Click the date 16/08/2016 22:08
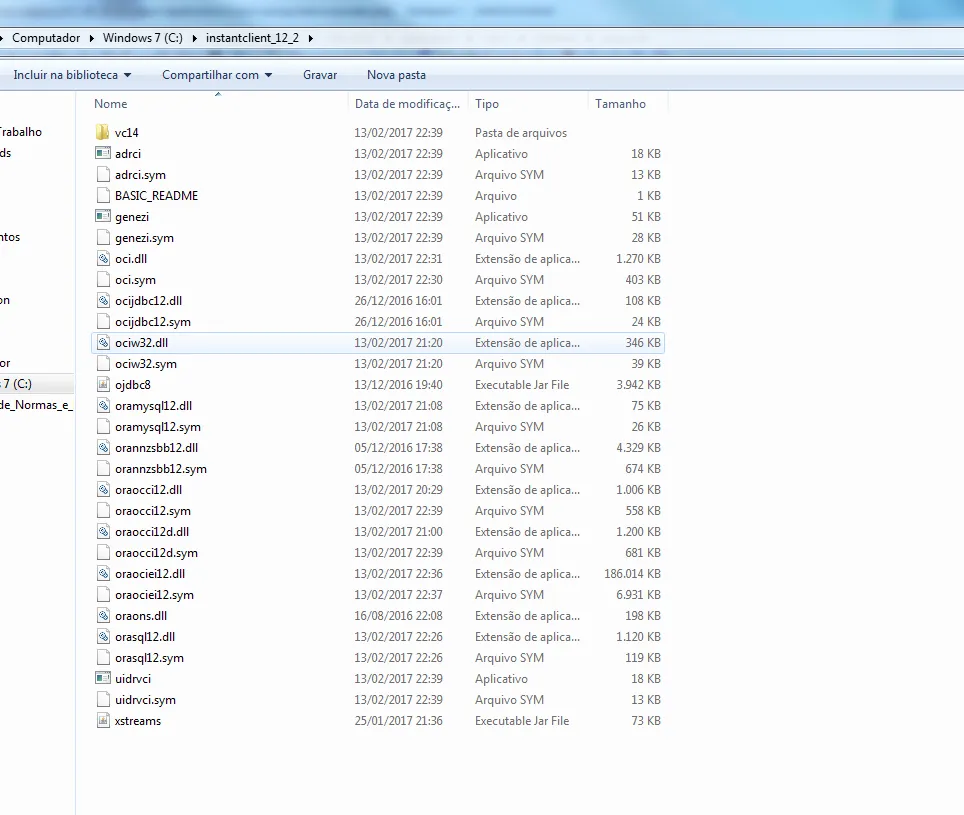The width and height of the screenshot is (964, 815). click(398, 616)
